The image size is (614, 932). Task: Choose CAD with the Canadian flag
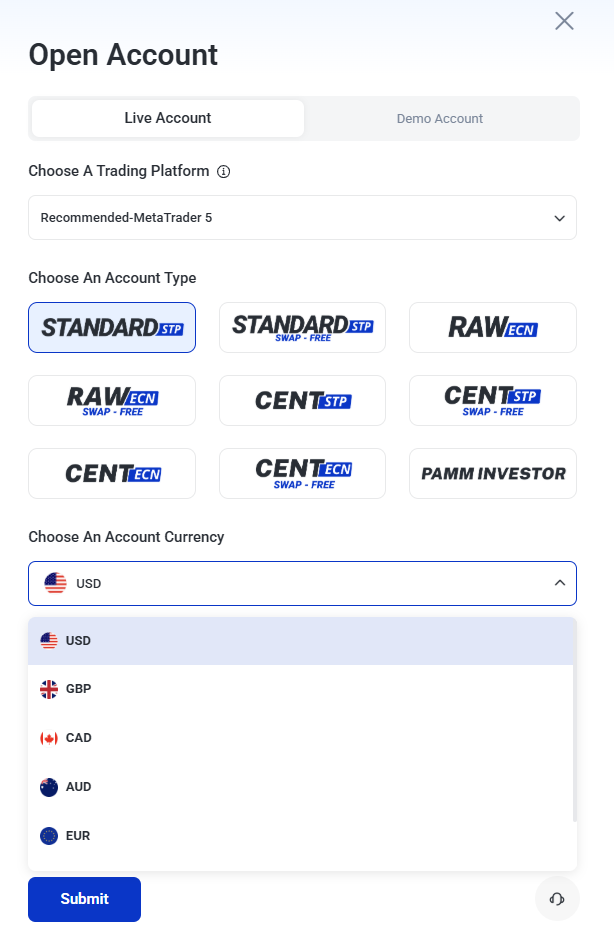coord(300,738)
